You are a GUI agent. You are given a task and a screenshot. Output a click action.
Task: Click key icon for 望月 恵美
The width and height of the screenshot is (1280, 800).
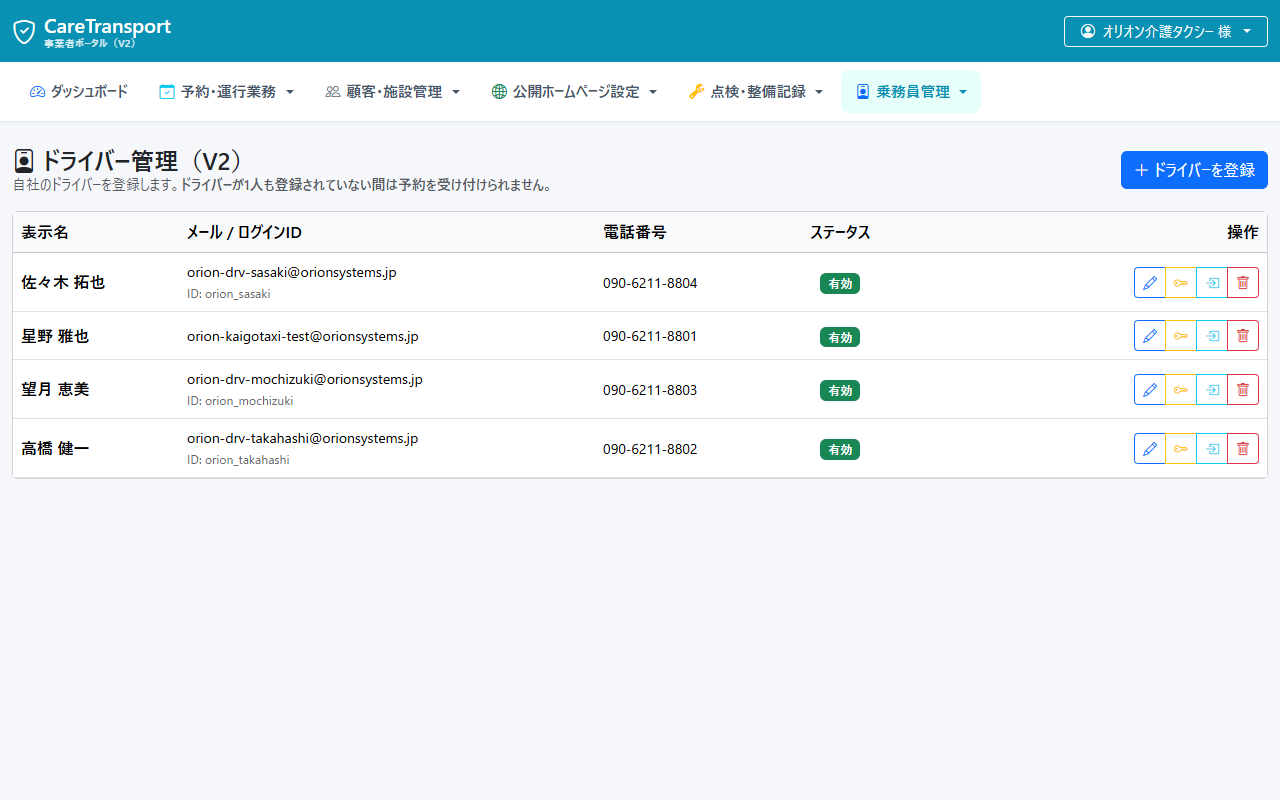pos(1181,389)
